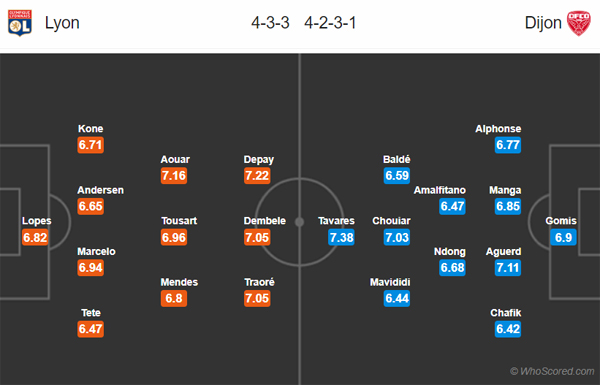Viewport: 600px width, 385px height.
Task: Open the WhoScored.com watermark link
Action: [x=552, y=371]
